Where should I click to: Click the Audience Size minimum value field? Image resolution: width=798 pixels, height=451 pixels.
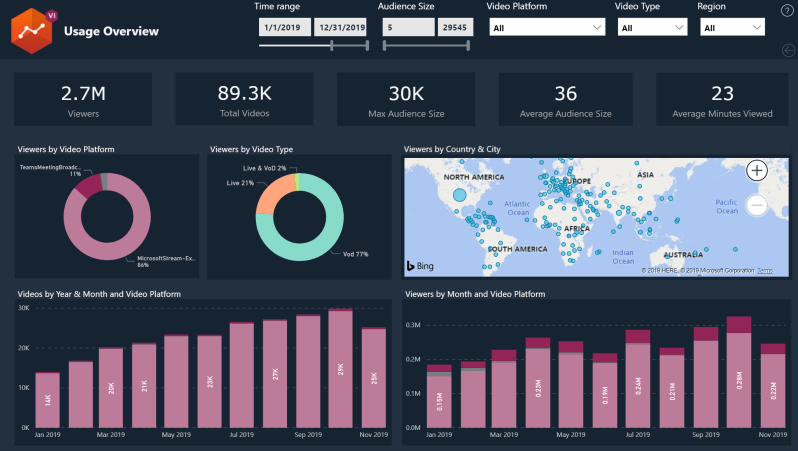pyautogui.click(x=407, y=28)
